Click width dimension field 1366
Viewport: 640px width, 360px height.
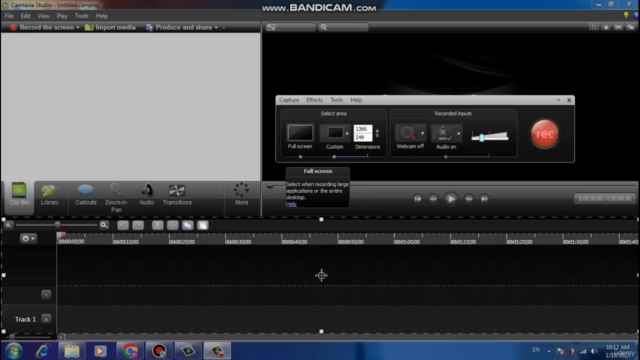click(x=362, y=129)
